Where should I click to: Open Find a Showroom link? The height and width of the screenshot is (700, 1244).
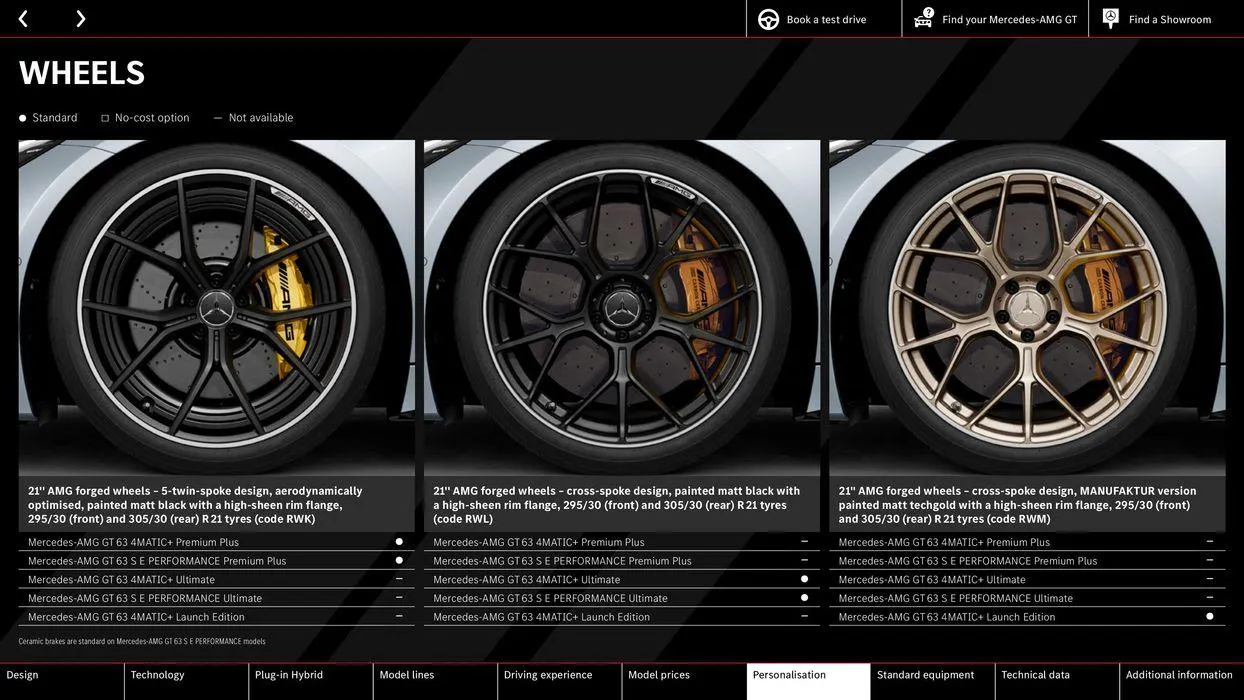[1170, 19]
